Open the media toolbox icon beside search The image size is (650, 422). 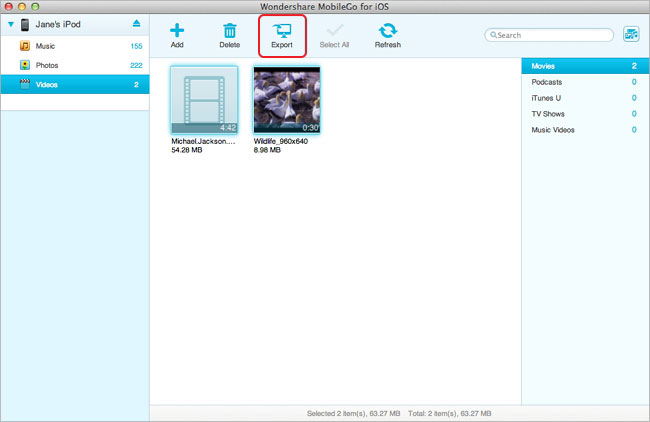click(x=631, y=34)
